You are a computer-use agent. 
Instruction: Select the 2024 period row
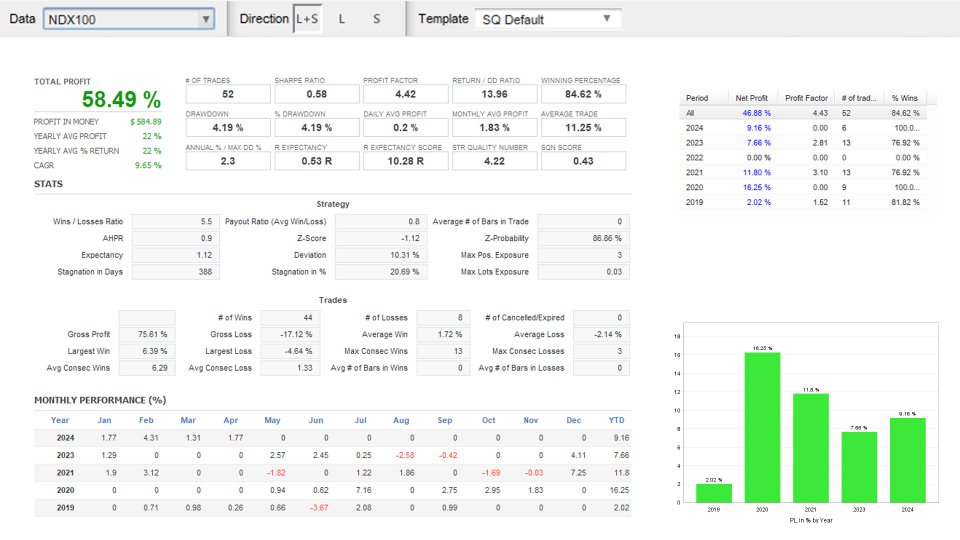tap(802, 128)
